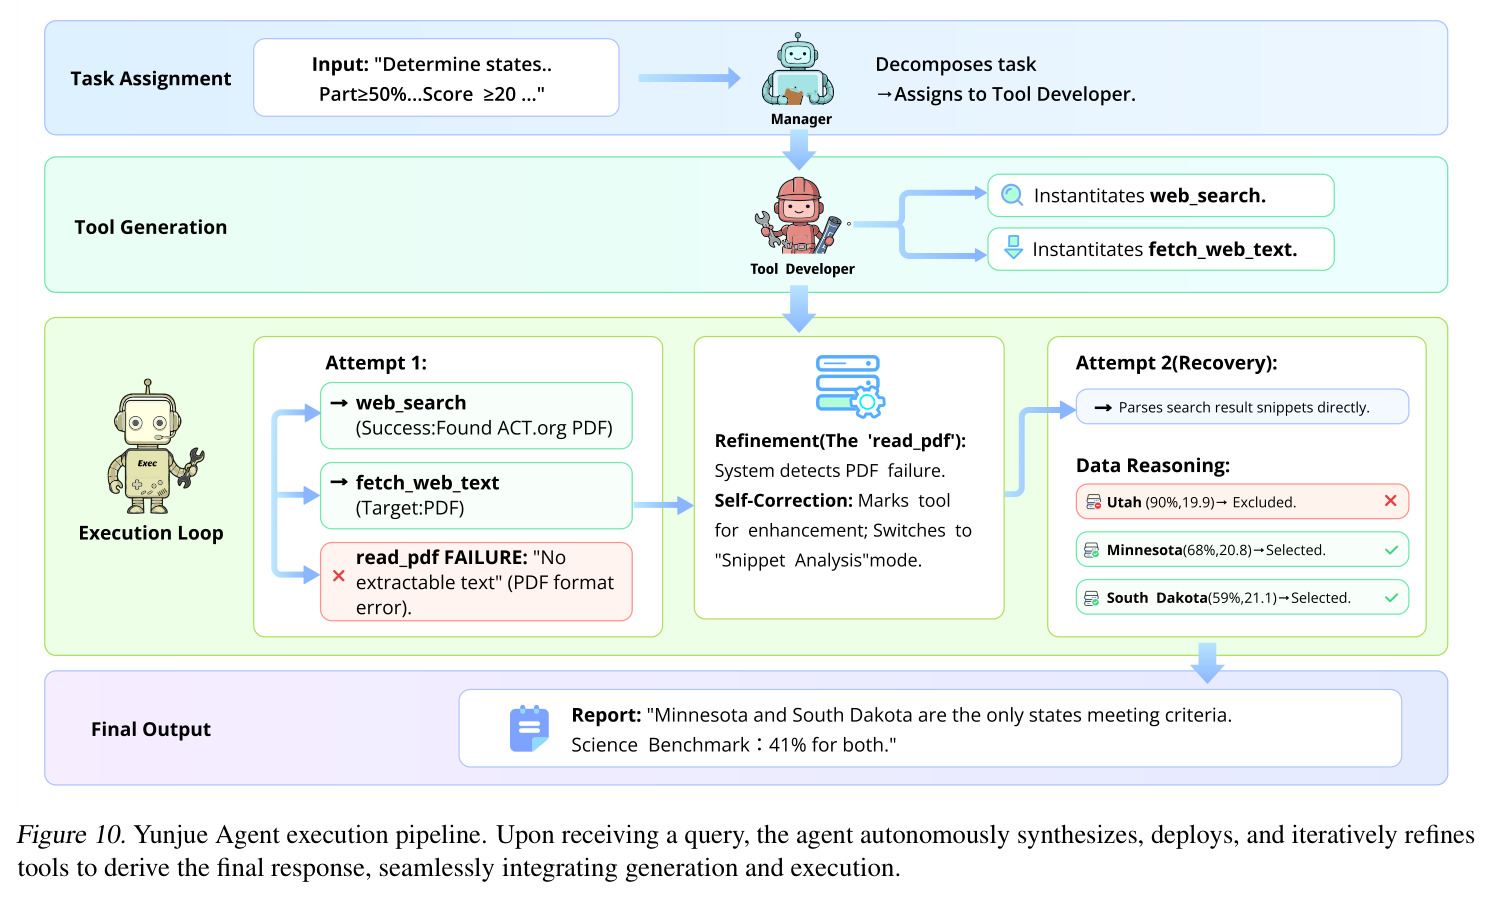This screenshot has height=898, width=1491.
Task: Select 'Parses search result snippets directly.' text
Action: pos(1244,407)
